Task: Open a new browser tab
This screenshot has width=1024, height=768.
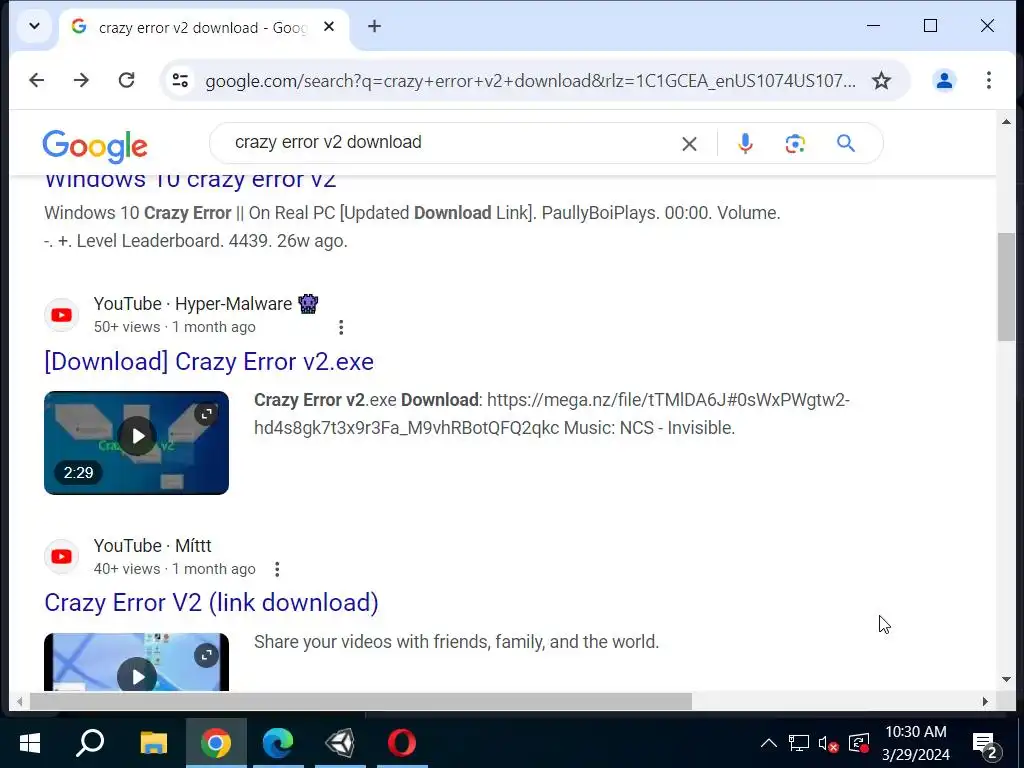Action: (374, 27)
